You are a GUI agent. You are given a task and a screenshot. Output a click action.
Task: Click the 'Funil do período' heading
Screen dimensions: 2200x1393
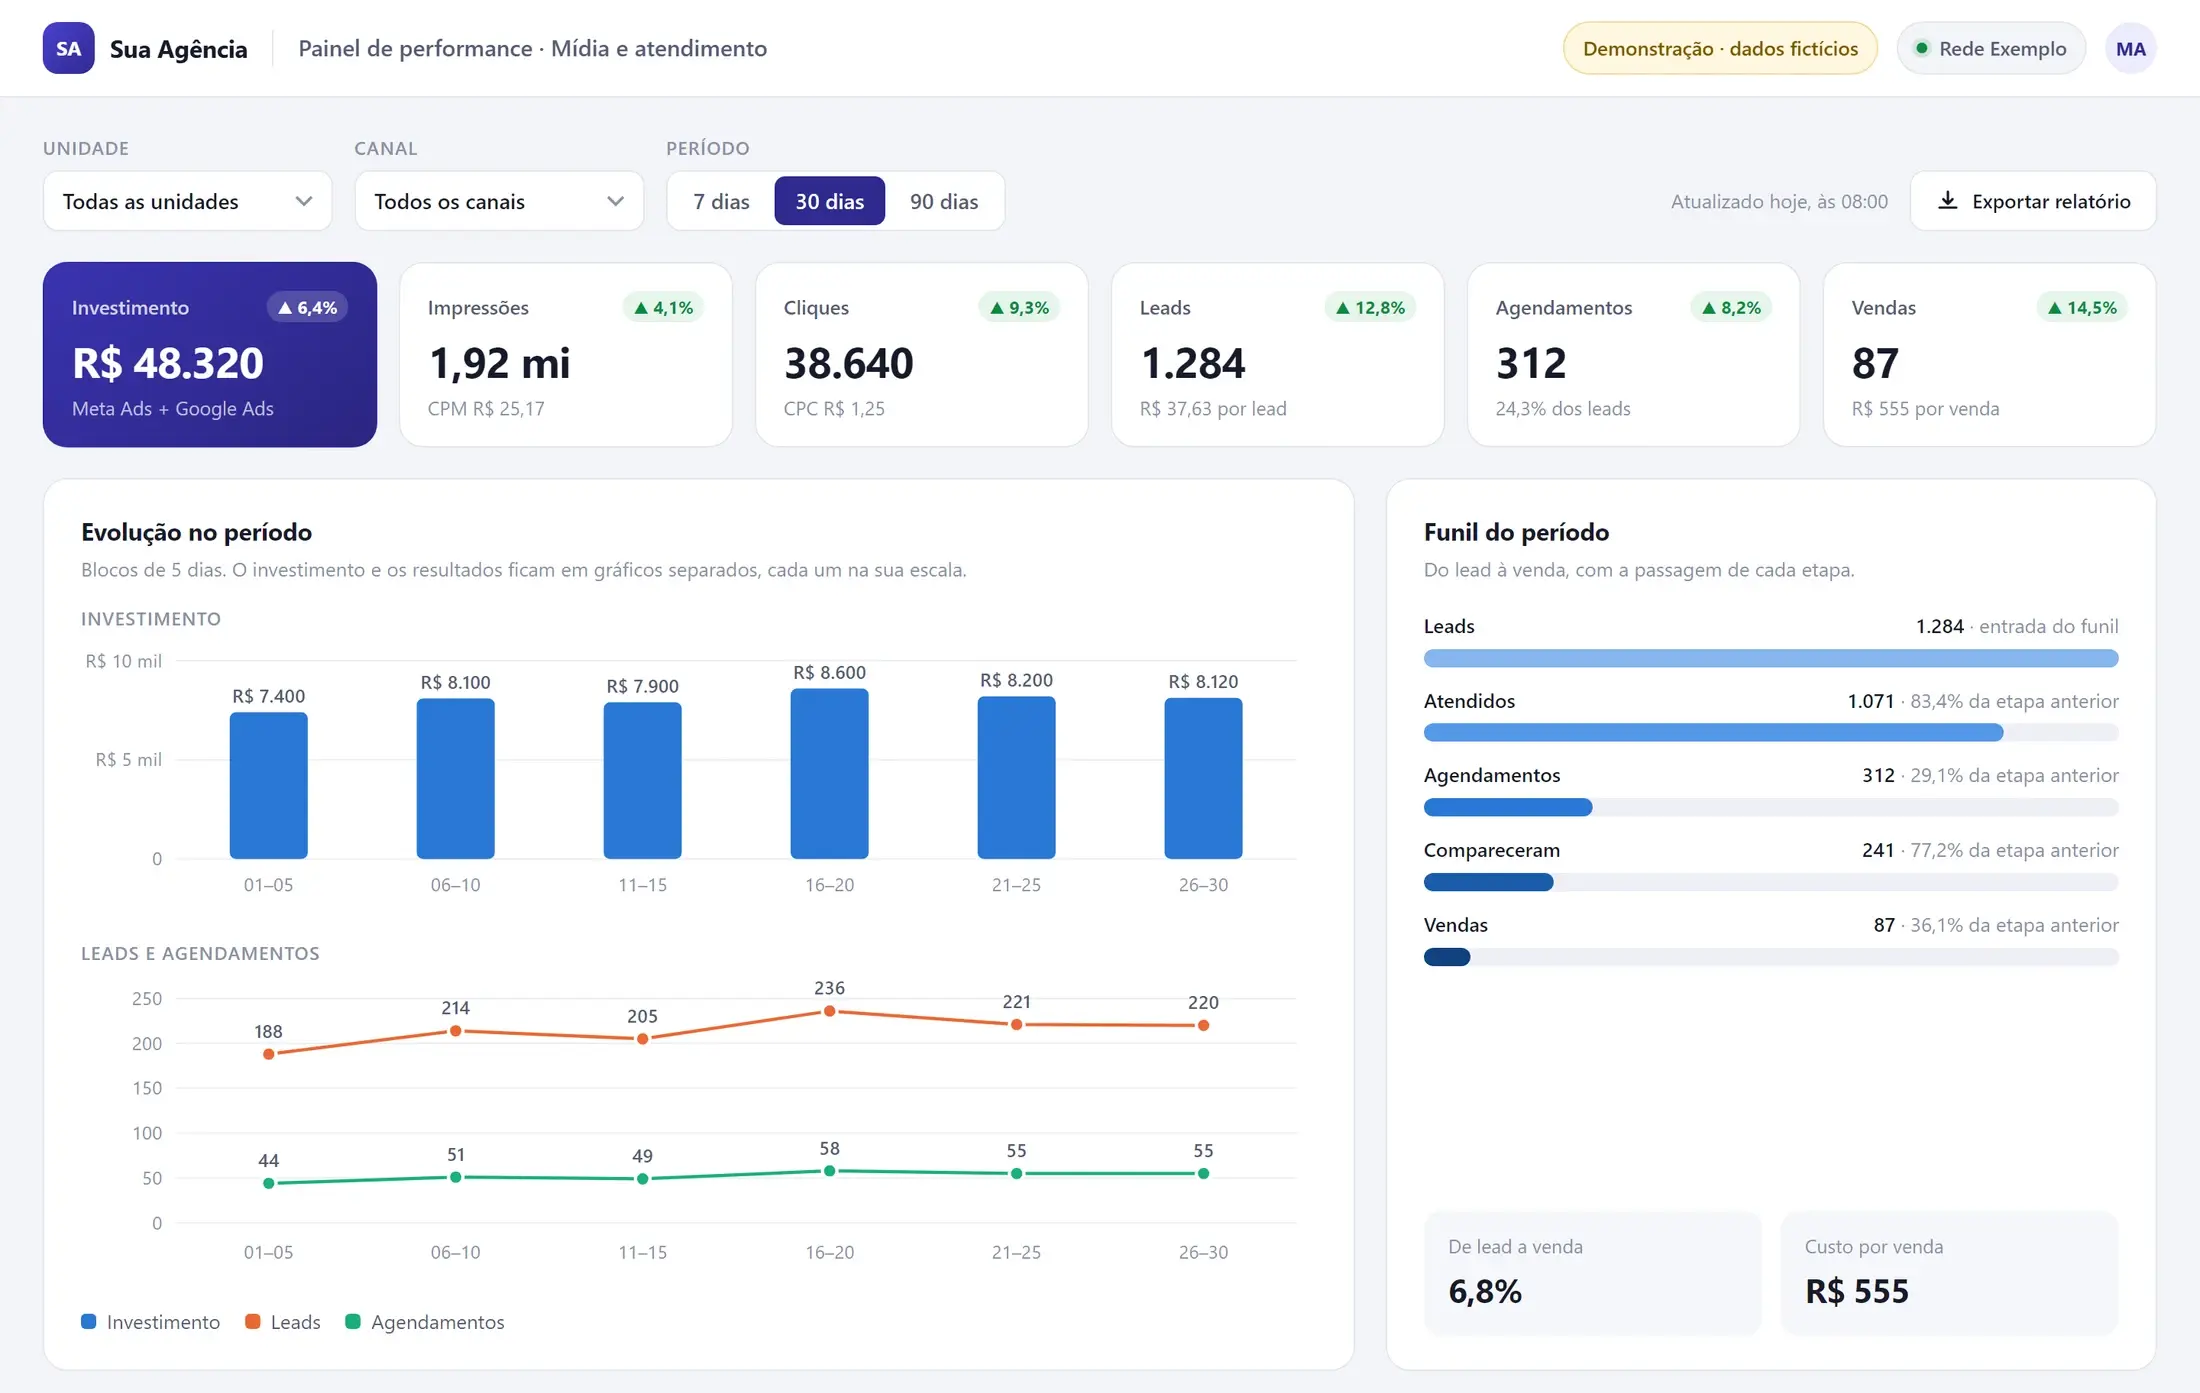click(1516, 532)
